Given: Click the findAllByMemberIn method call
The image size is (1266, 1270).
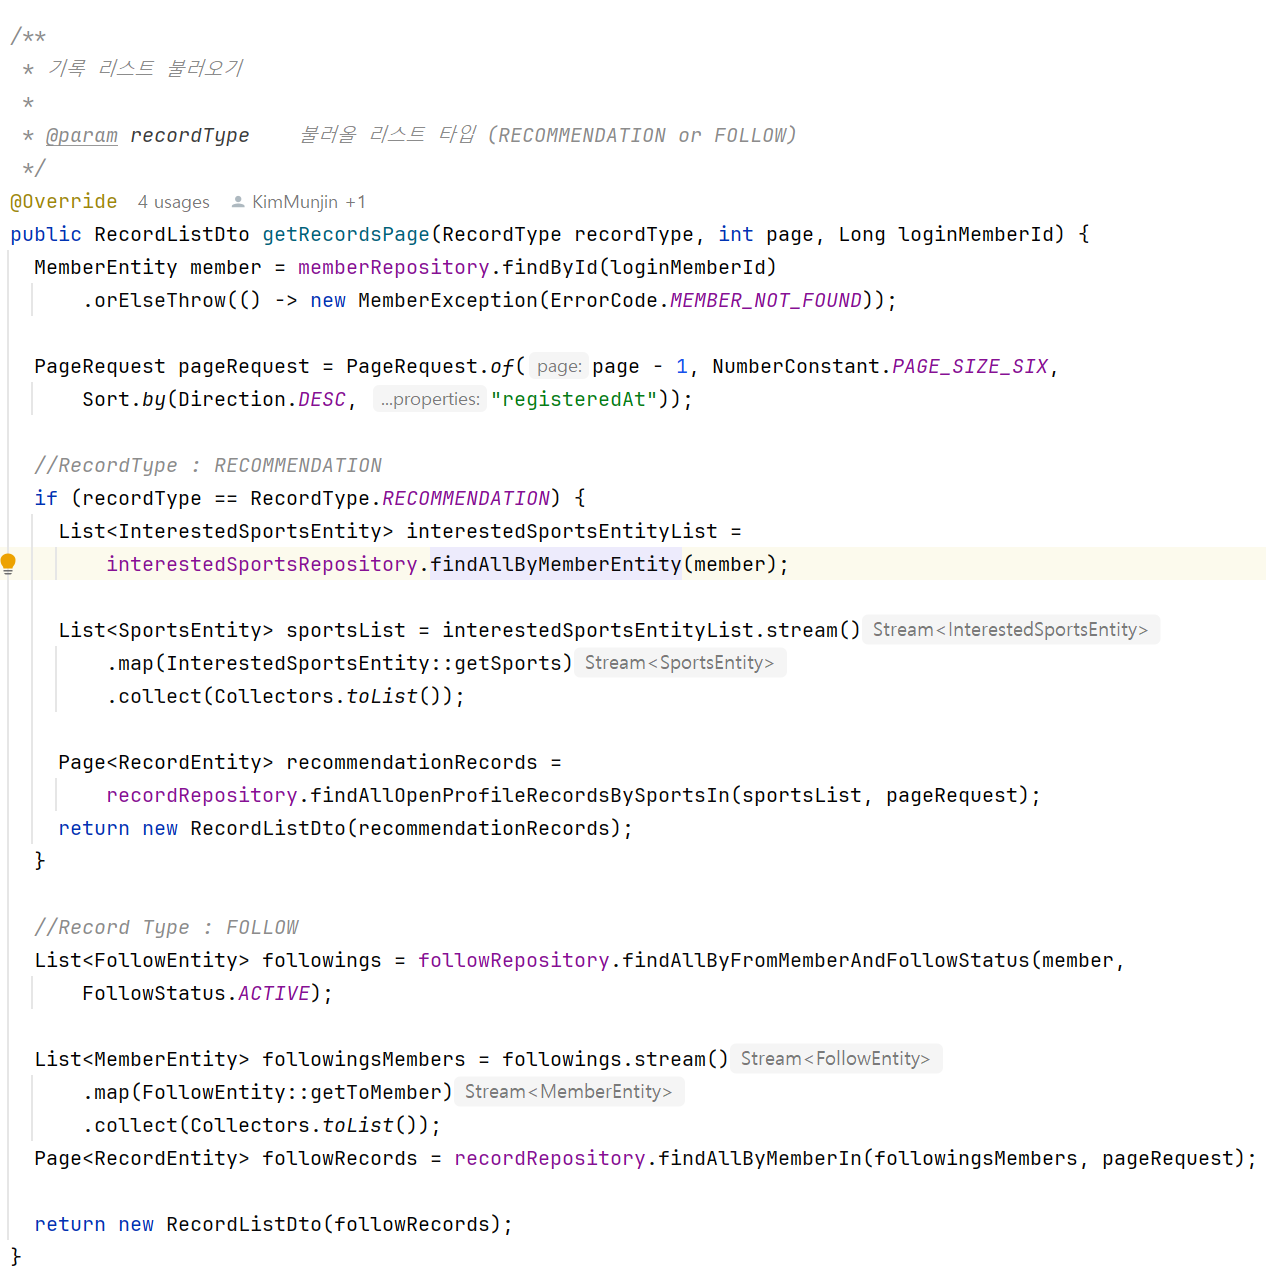Looking at the screenshot, I should [760, 1158].
